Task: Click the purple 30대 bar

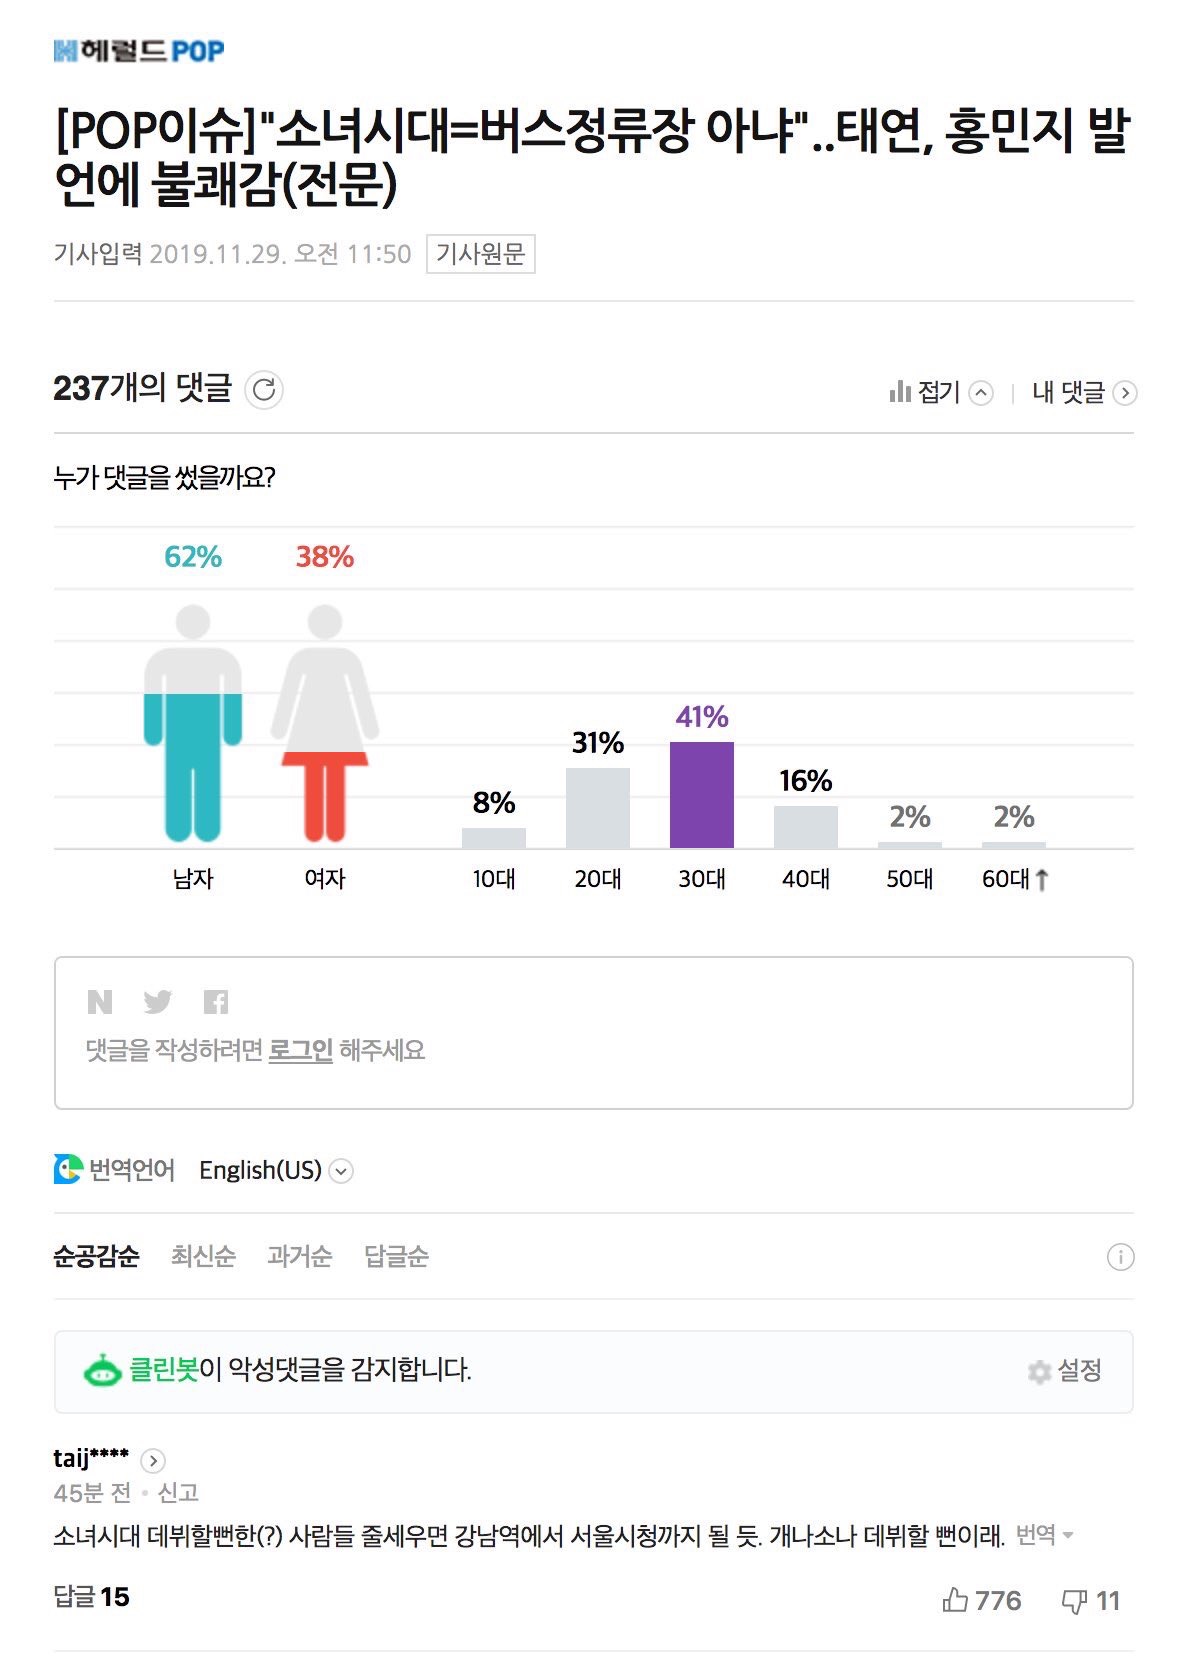Action: pos(702,795)
